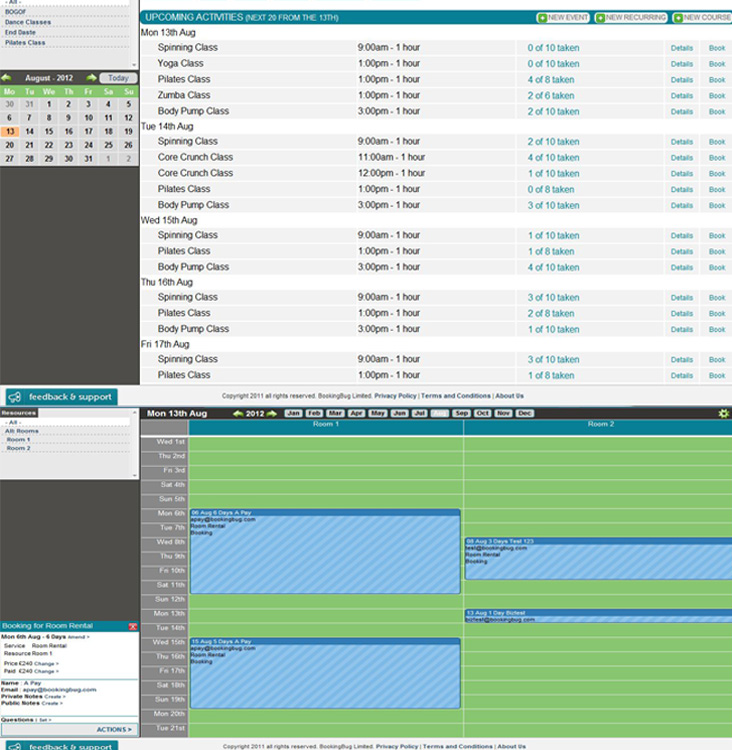This screenshot has width=732, height=750.
Task: Switch to the Feb month tab
Action: tap(314, 413)
